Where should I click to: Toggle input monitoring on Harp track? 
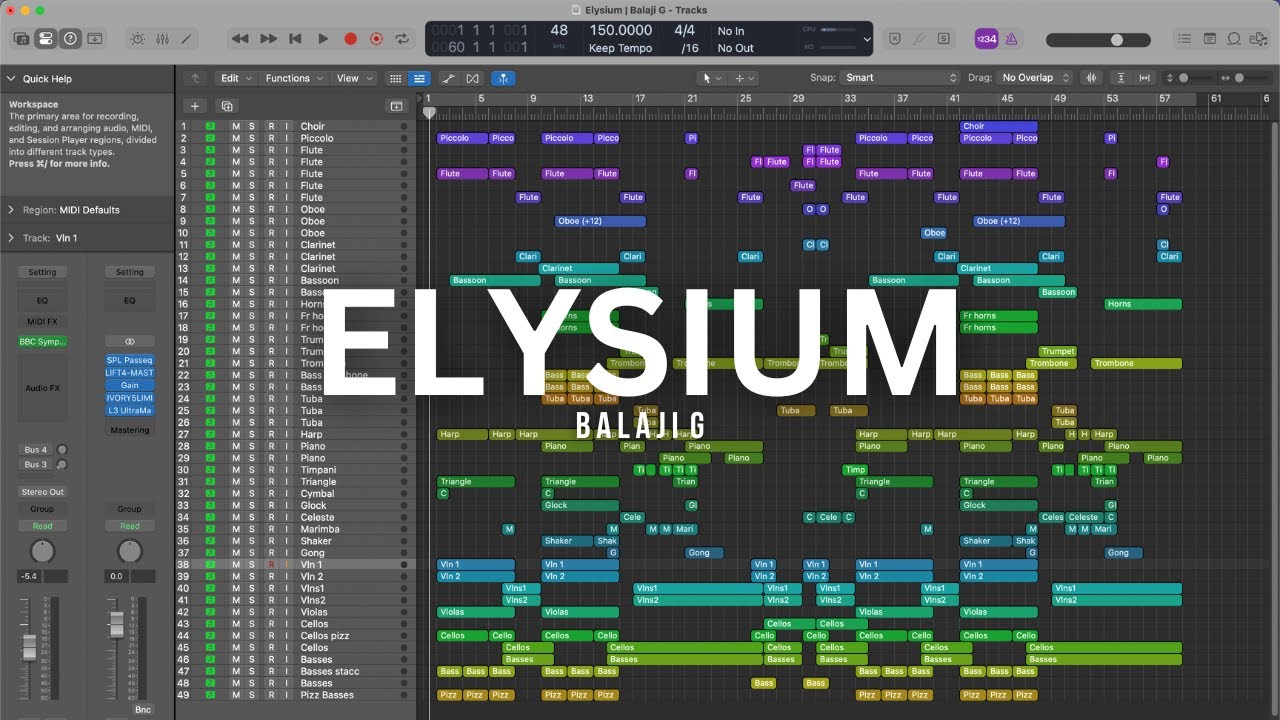286,435
